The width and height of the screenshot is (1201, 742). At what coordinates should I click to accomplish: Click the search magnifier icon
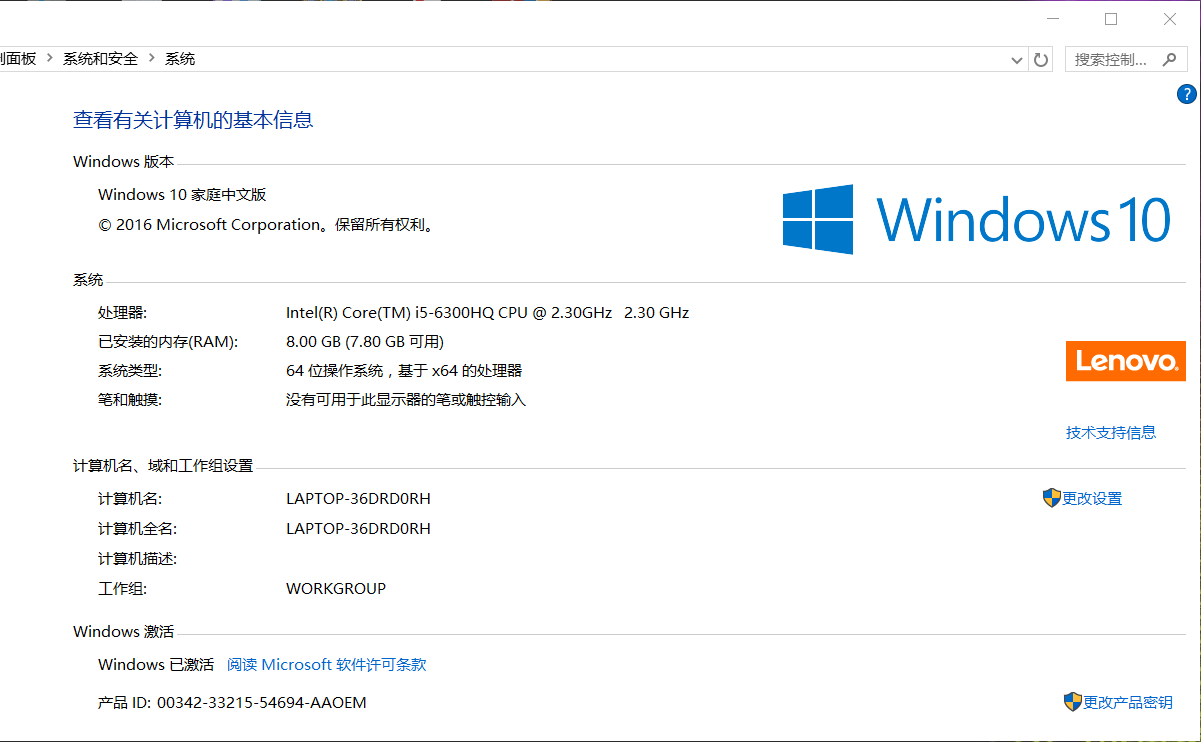click(x=1169, y=60)
